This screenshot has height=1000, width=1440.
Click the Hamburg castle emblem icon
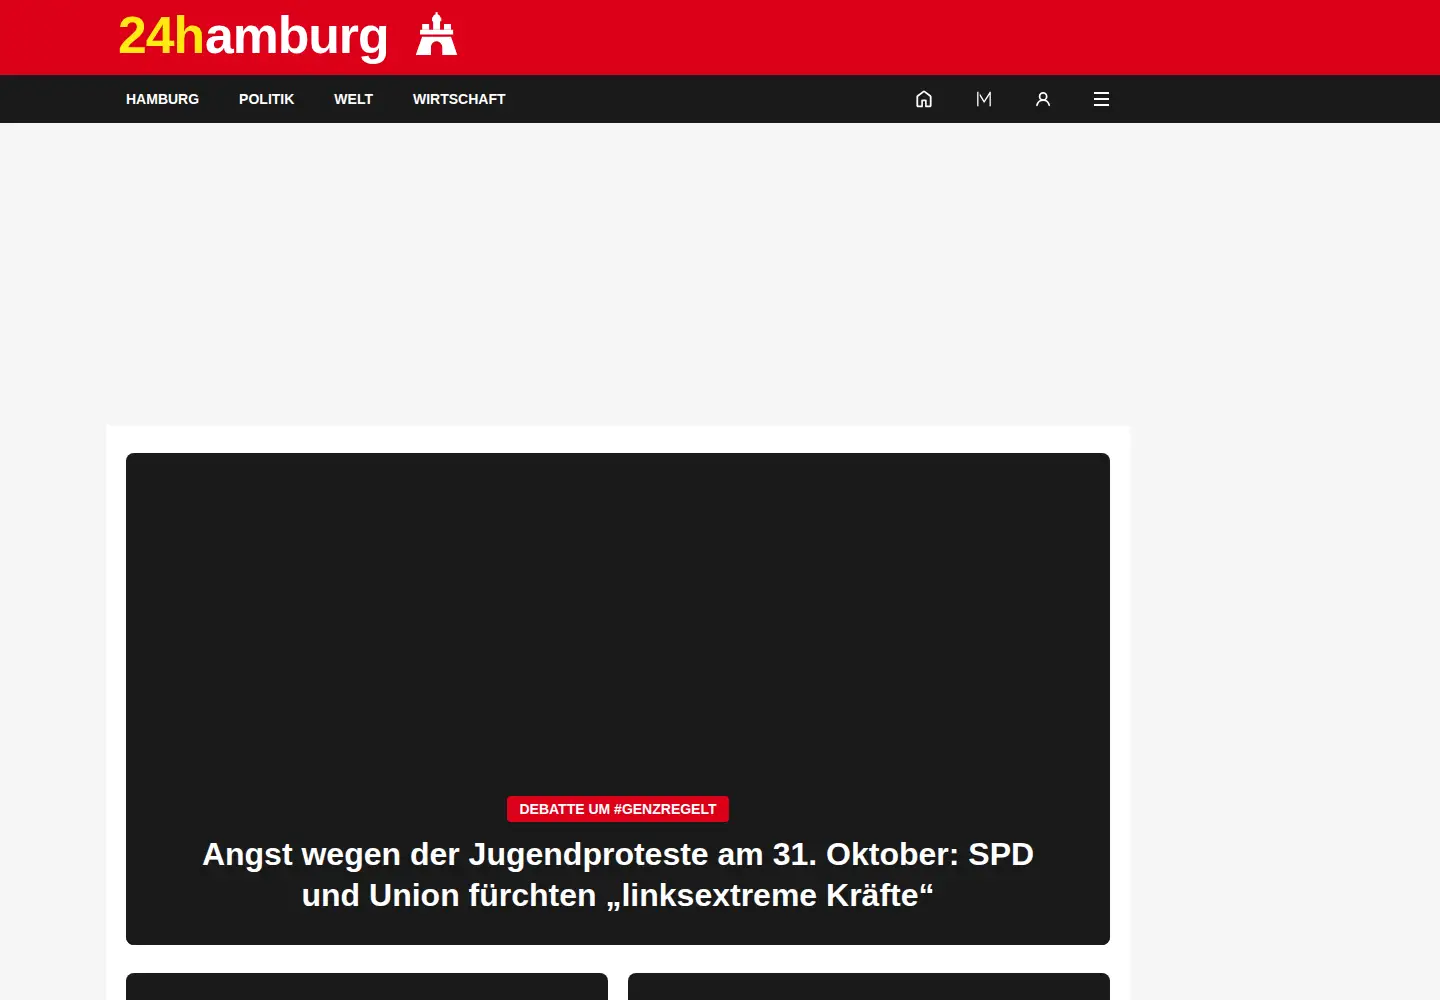pos(436,34)
